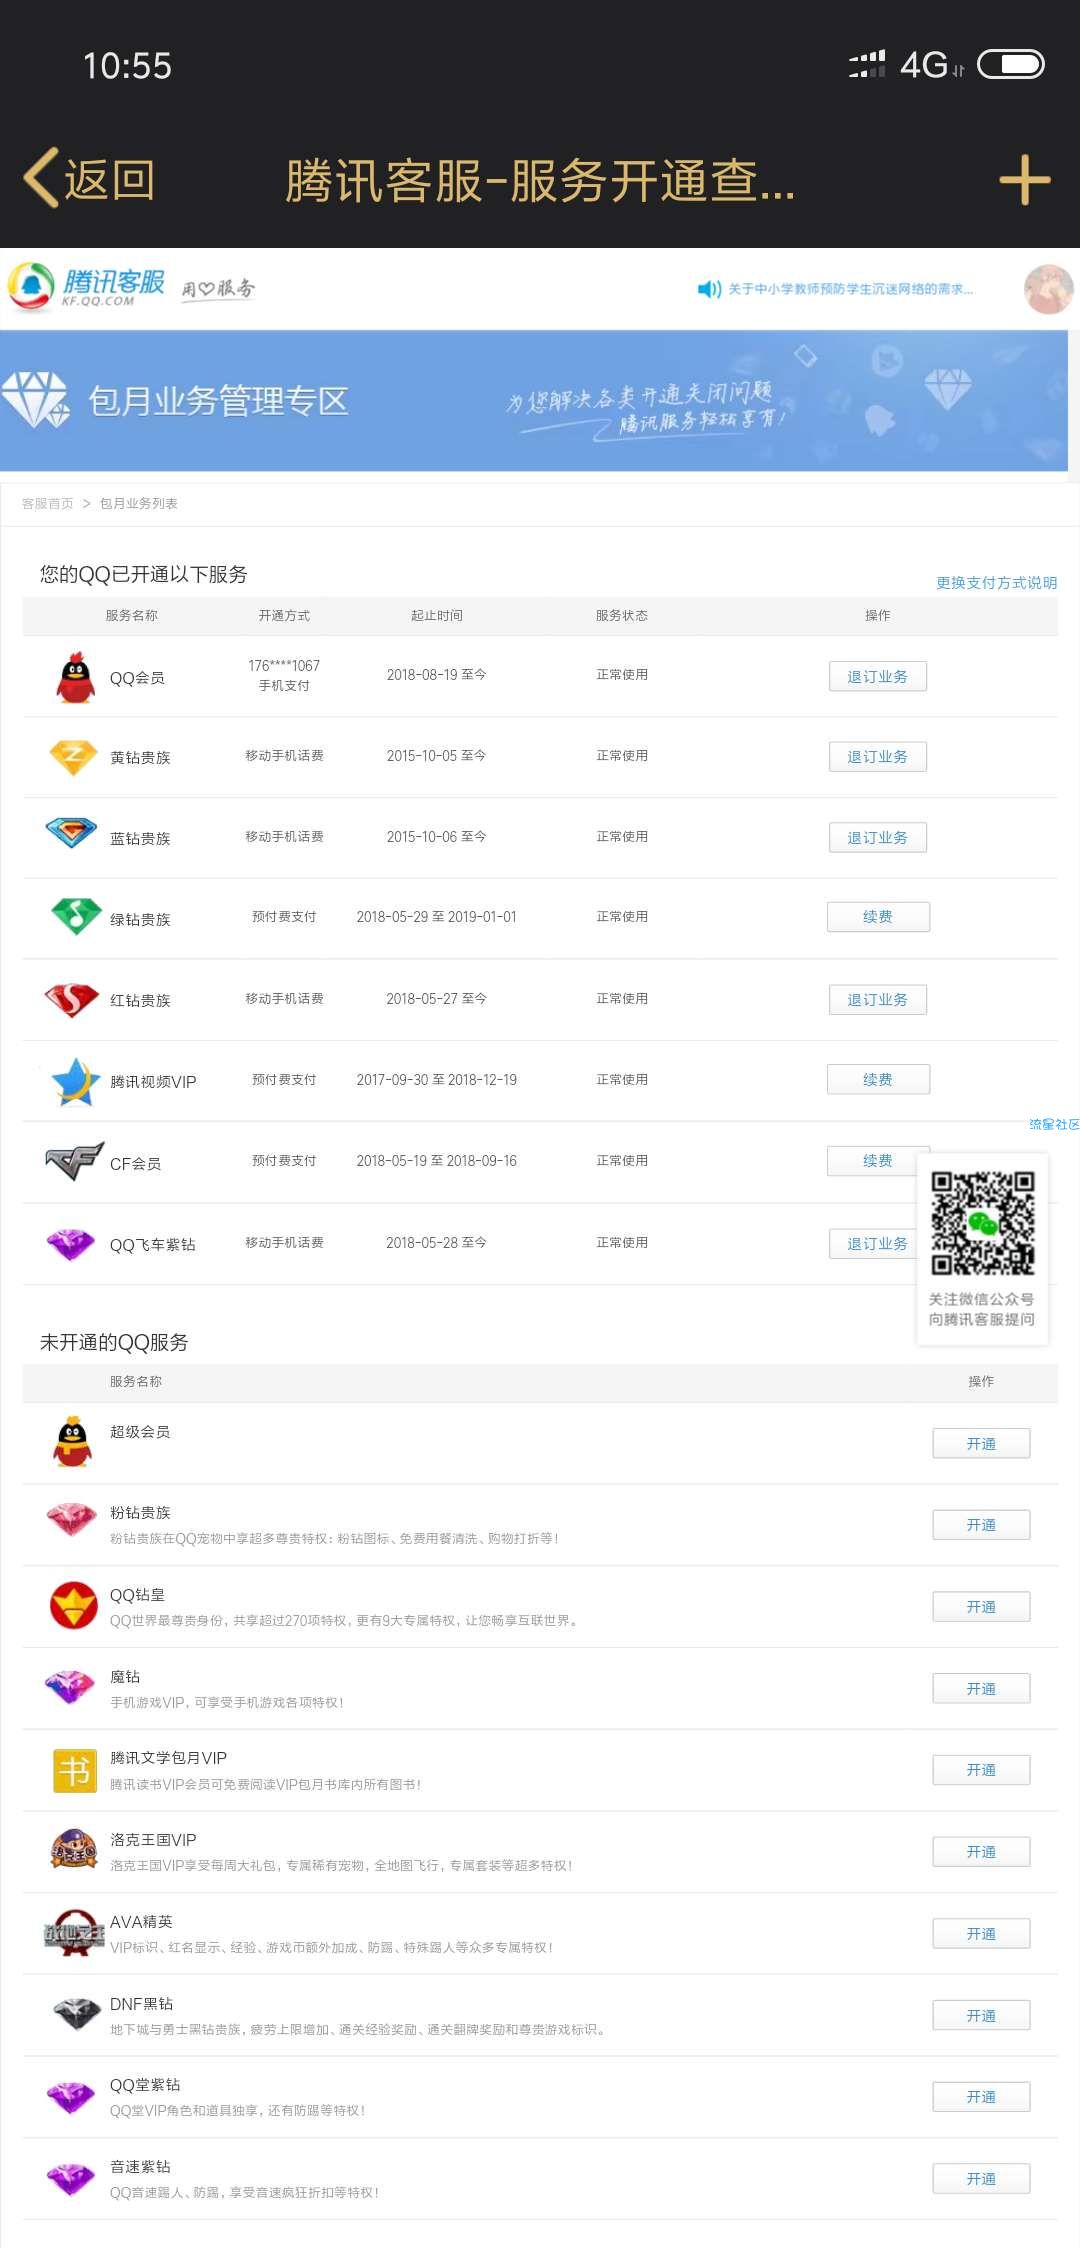1080x2248 pixels.
Task: Click the speaker announcement icon
Action: coord(709,289)
